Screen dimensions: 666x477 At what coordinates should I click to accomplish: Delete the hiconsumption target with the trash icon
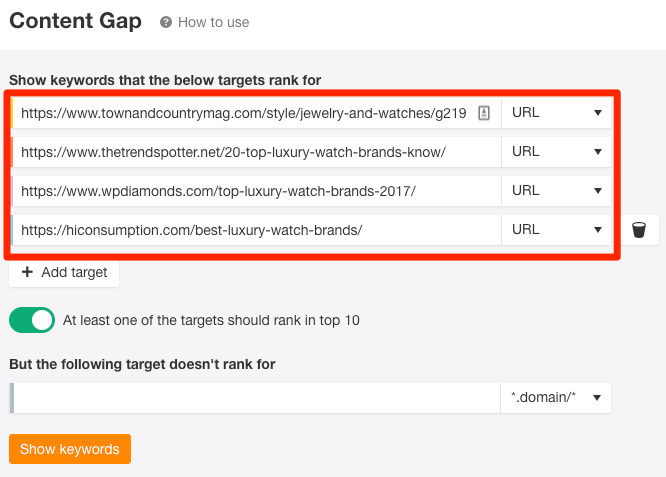[x=639, y=230]
